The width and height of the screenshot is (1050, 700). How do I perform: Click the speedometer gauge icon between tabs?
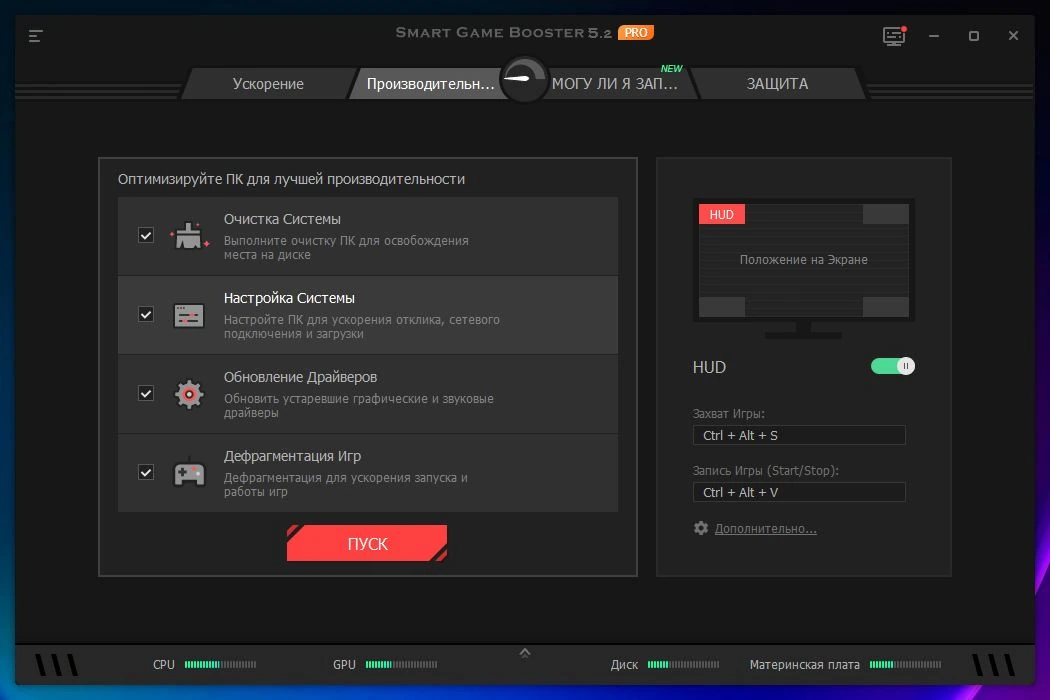(524, 79)
